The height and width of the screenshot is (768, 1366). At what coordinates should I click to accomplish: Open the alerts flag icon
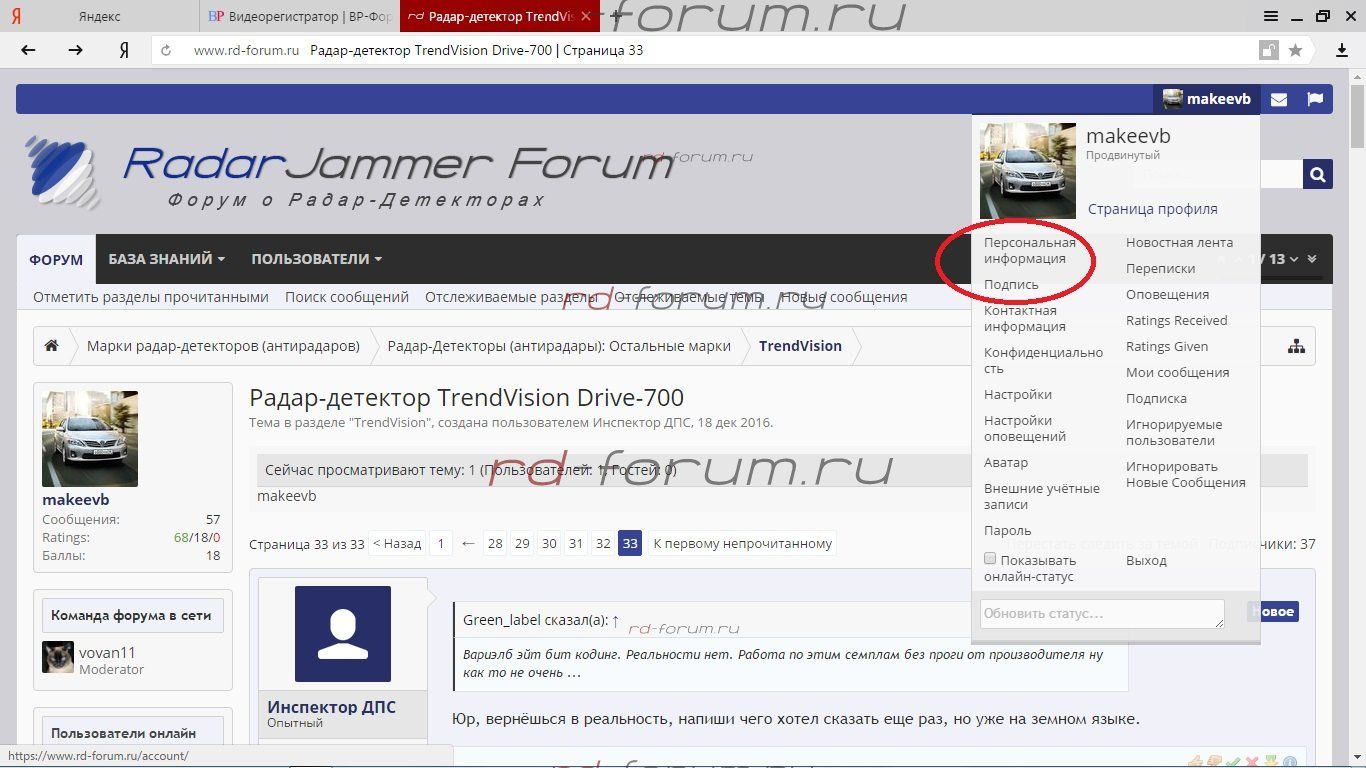[x=1315, y=99]
